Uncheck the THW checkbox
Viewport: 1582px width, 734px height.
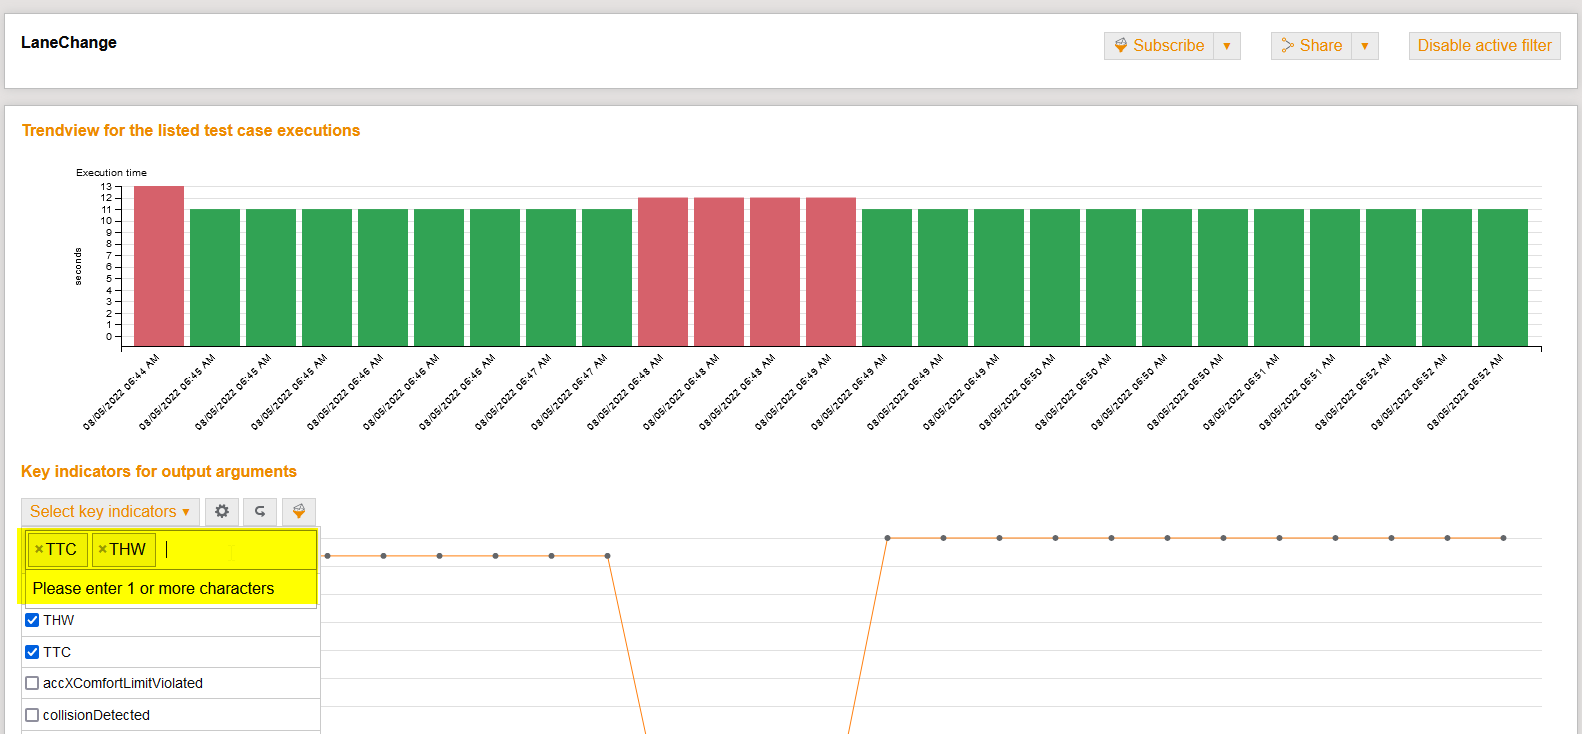(x=32, y=620)
